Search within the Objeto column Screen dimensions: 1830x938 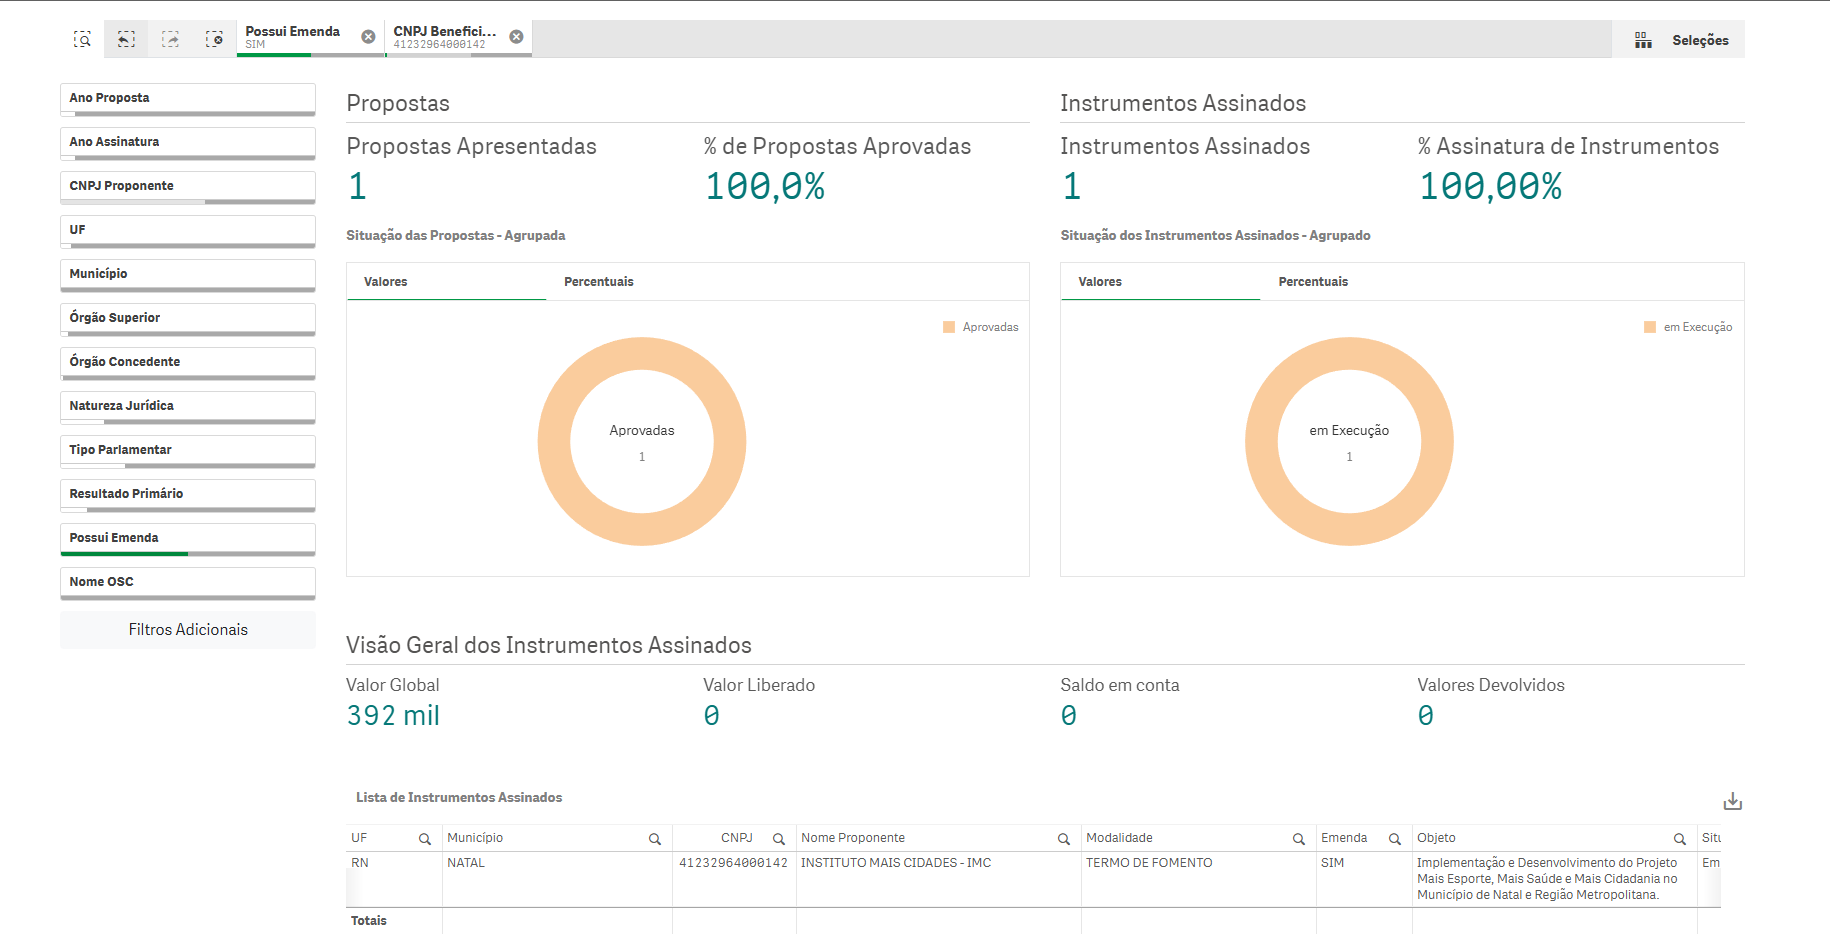point(1679,839)
